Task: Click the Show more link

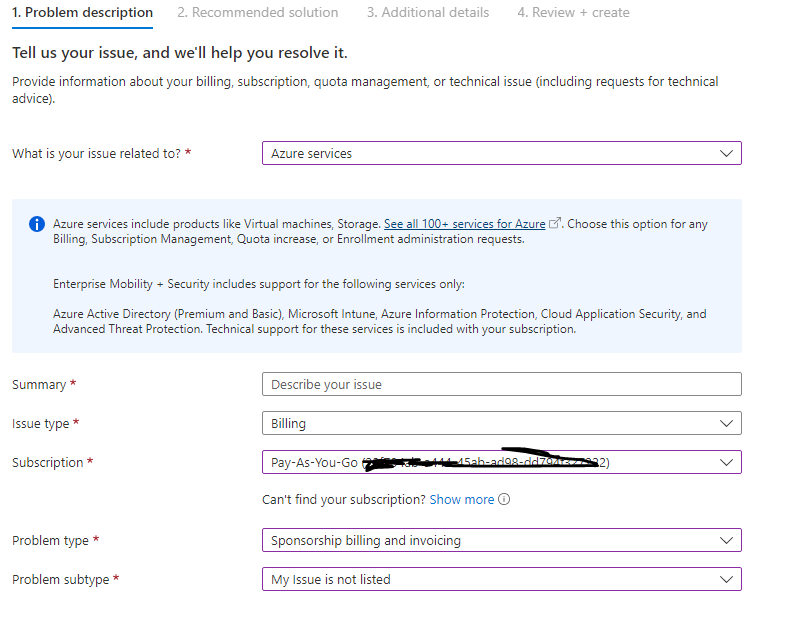Action: pyautogui.click(x=462, y=500)
